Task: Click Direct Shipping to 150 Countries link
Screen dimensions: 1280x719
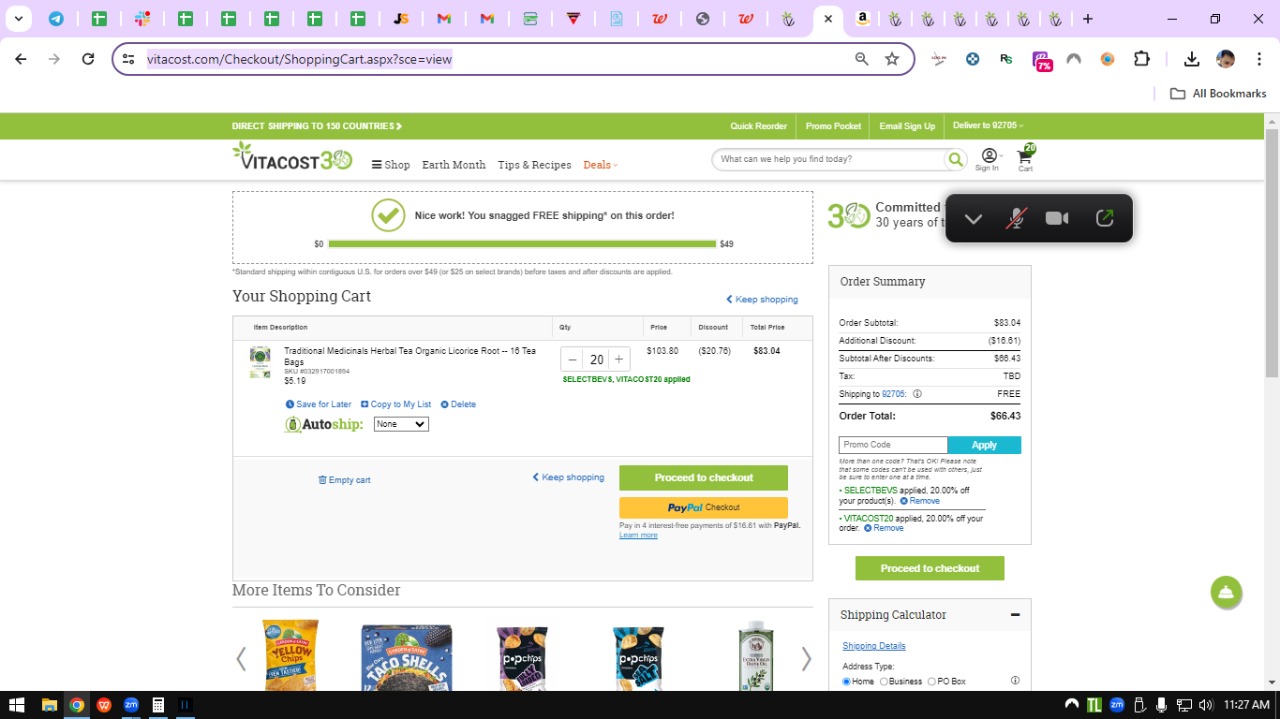Action: 317,126
